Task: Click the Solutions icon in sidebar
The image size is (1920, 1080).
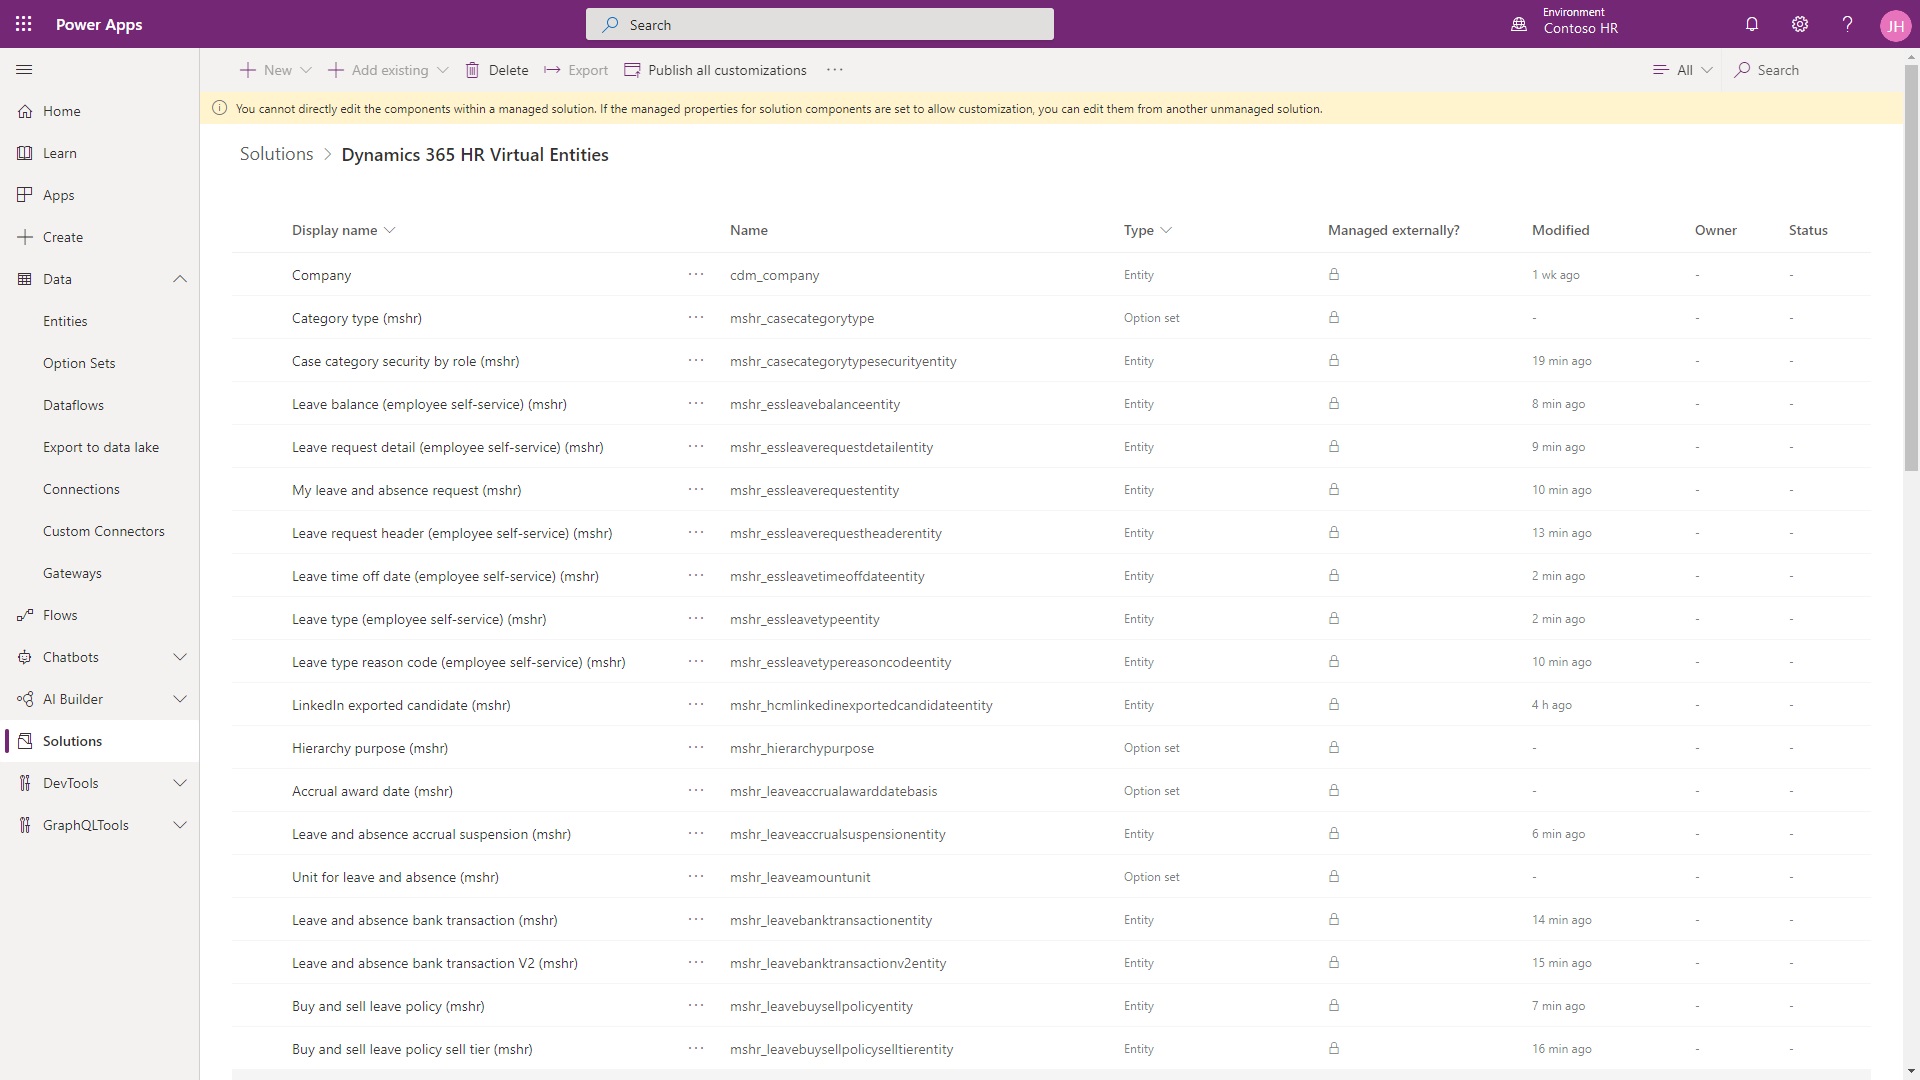Action: 24,741
